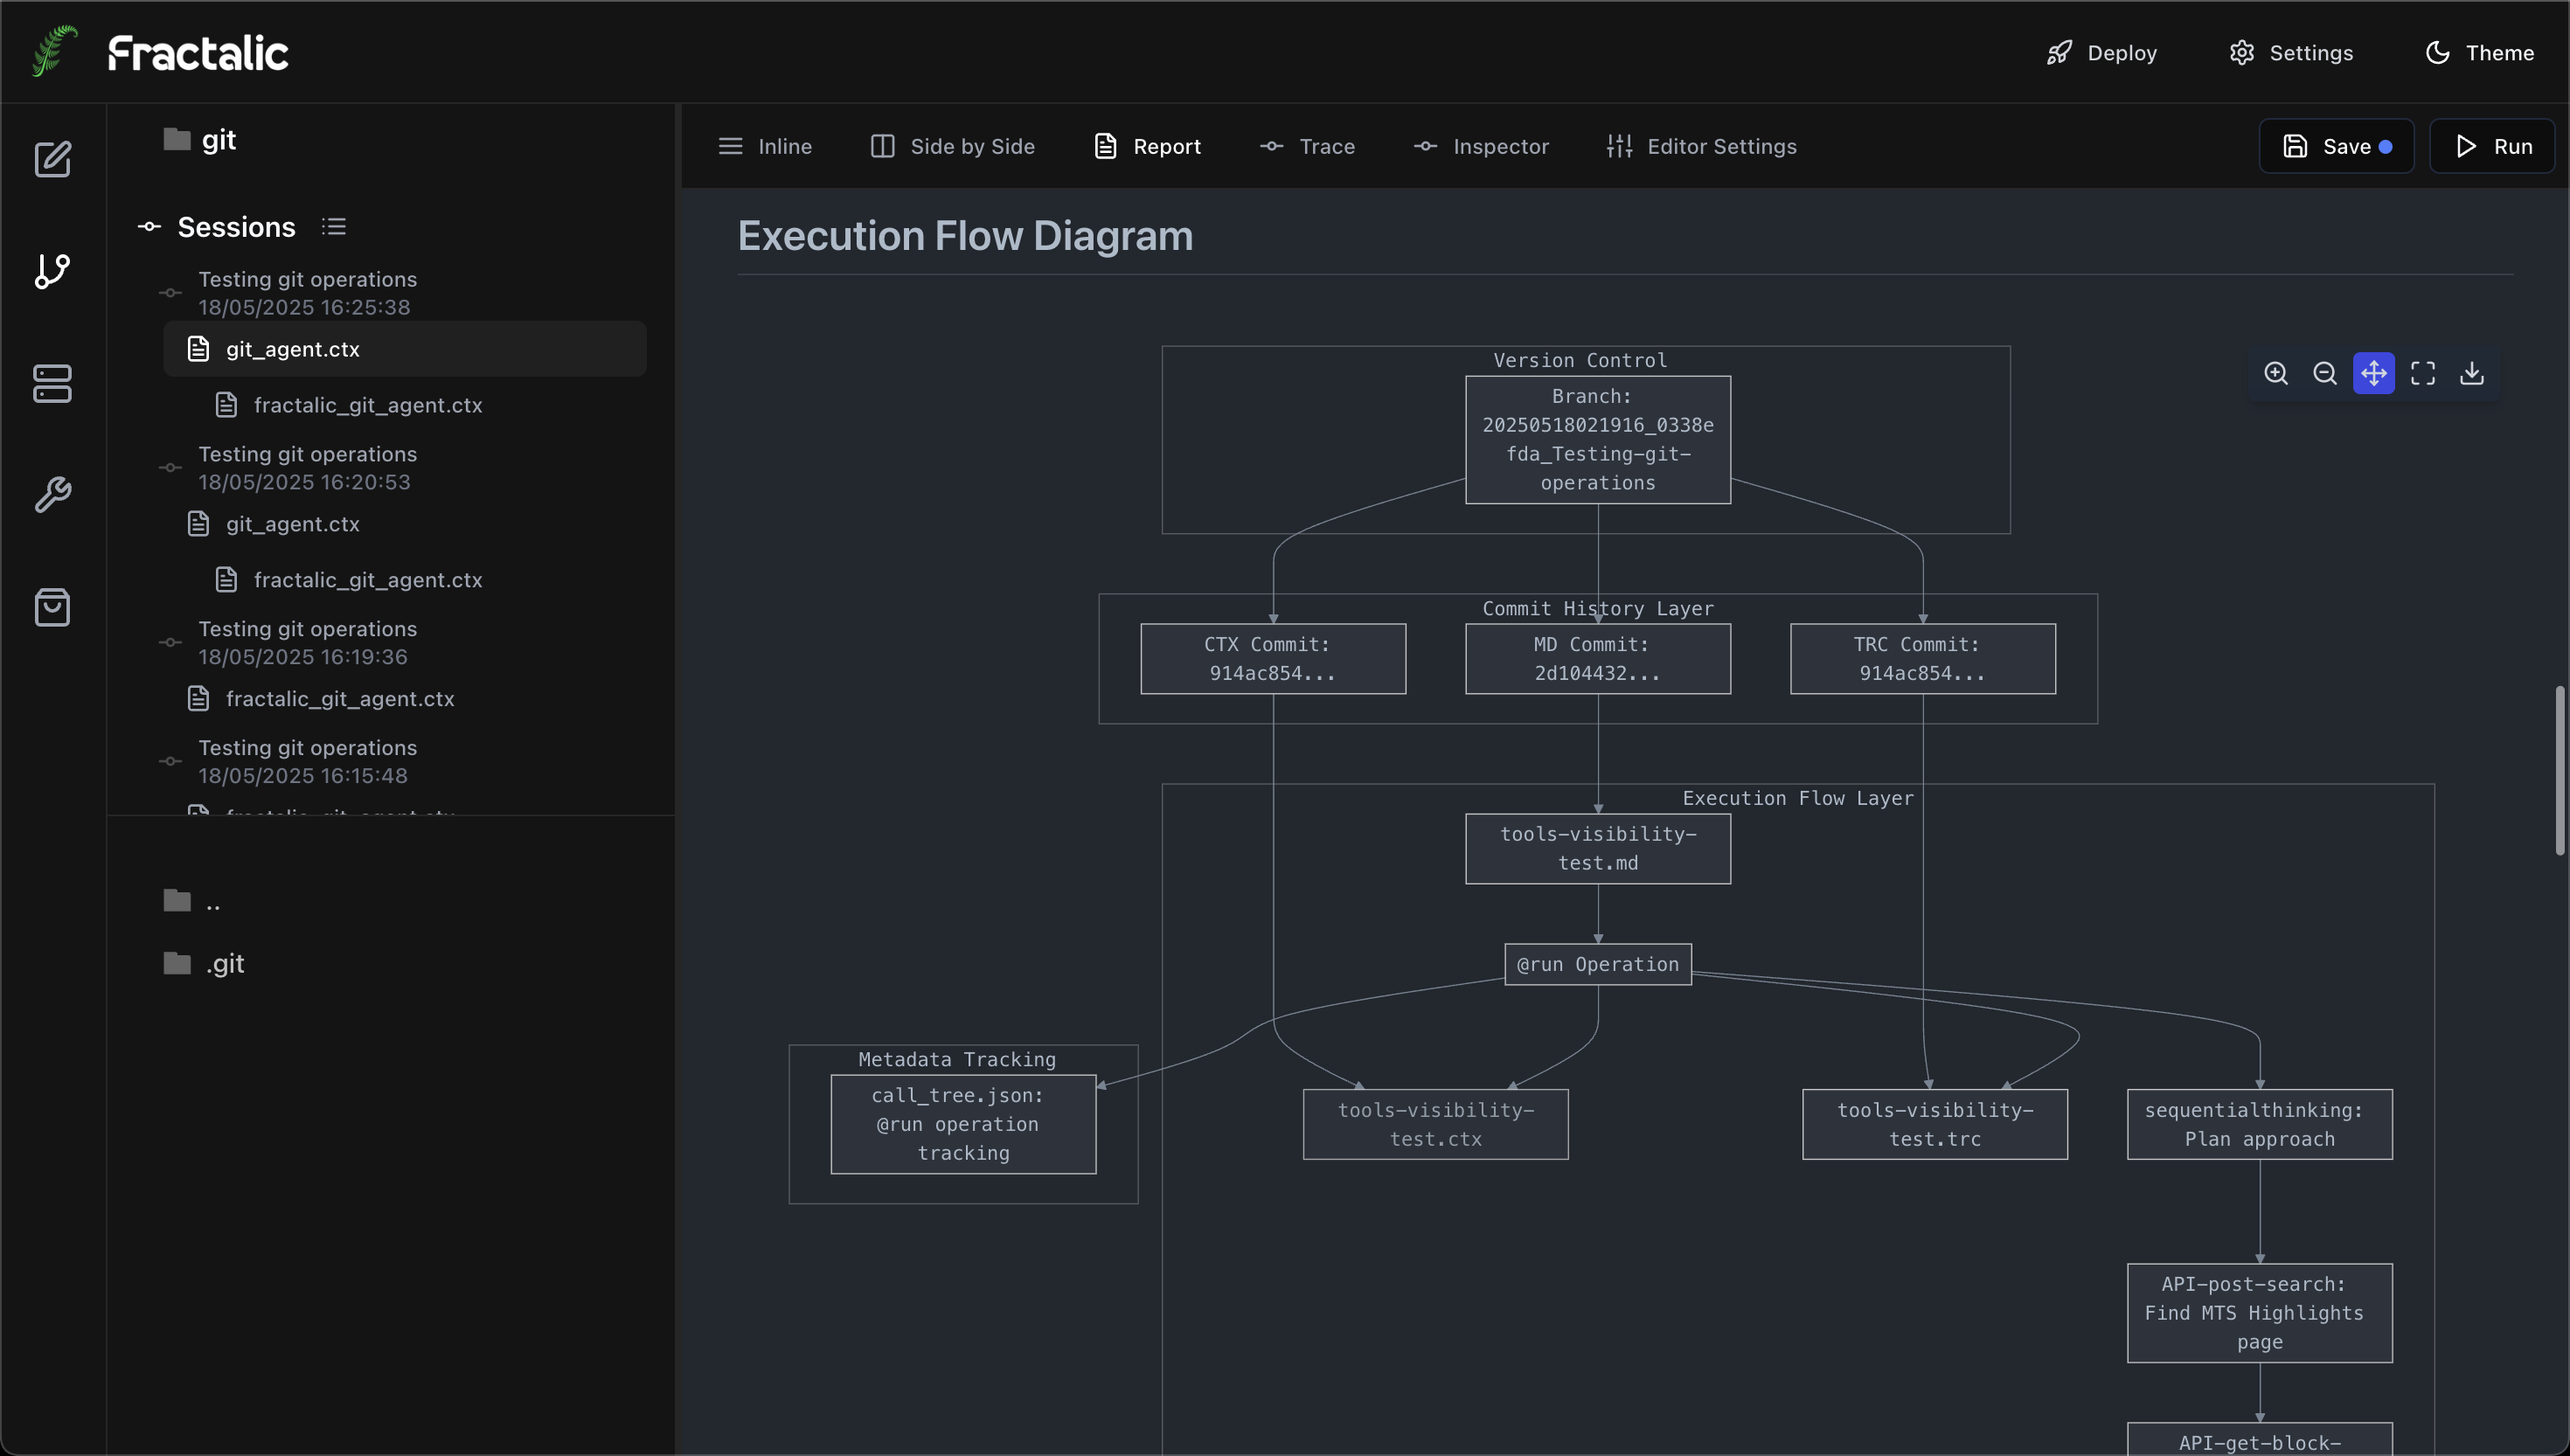Go to parent folder '..'
This screenshot has height=1456, width=2570.
(192, 901)
